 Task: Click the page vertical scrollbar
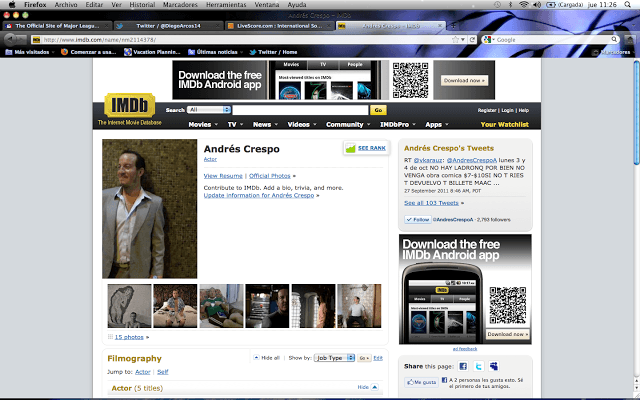tap(636, 113)
